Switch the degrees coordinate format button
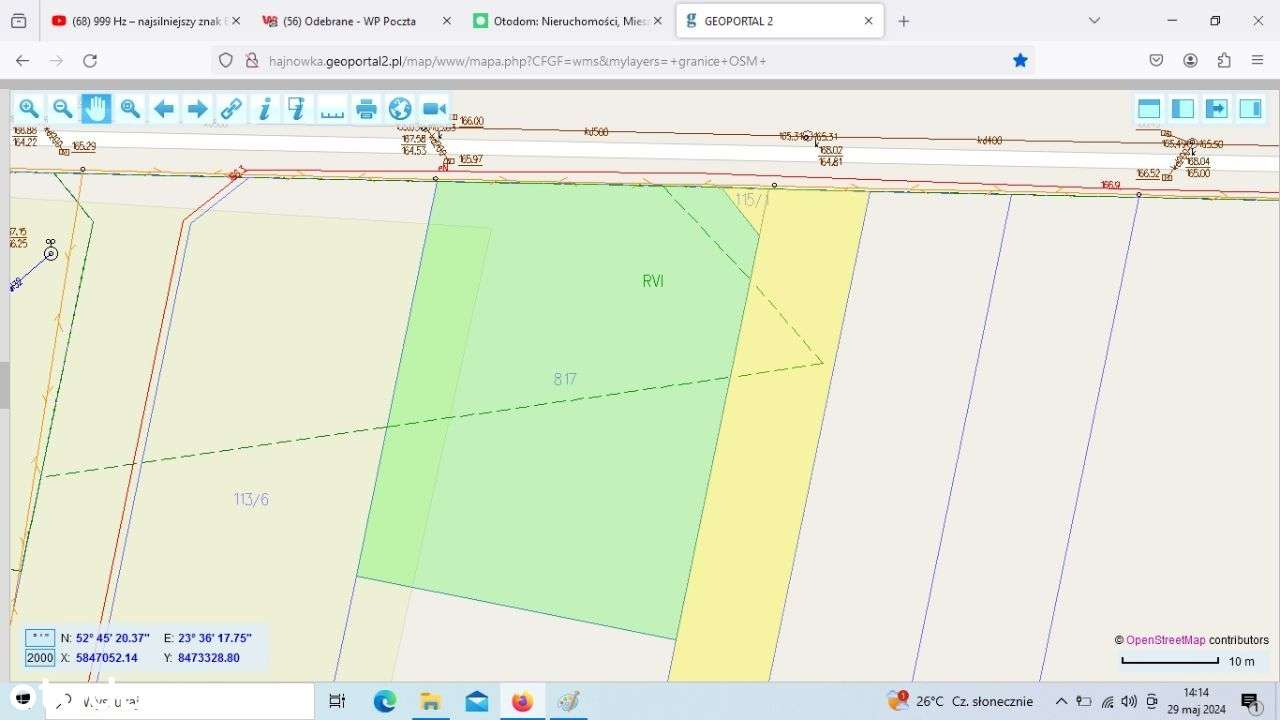1280x720 pixels. click(x=40, y=637)
